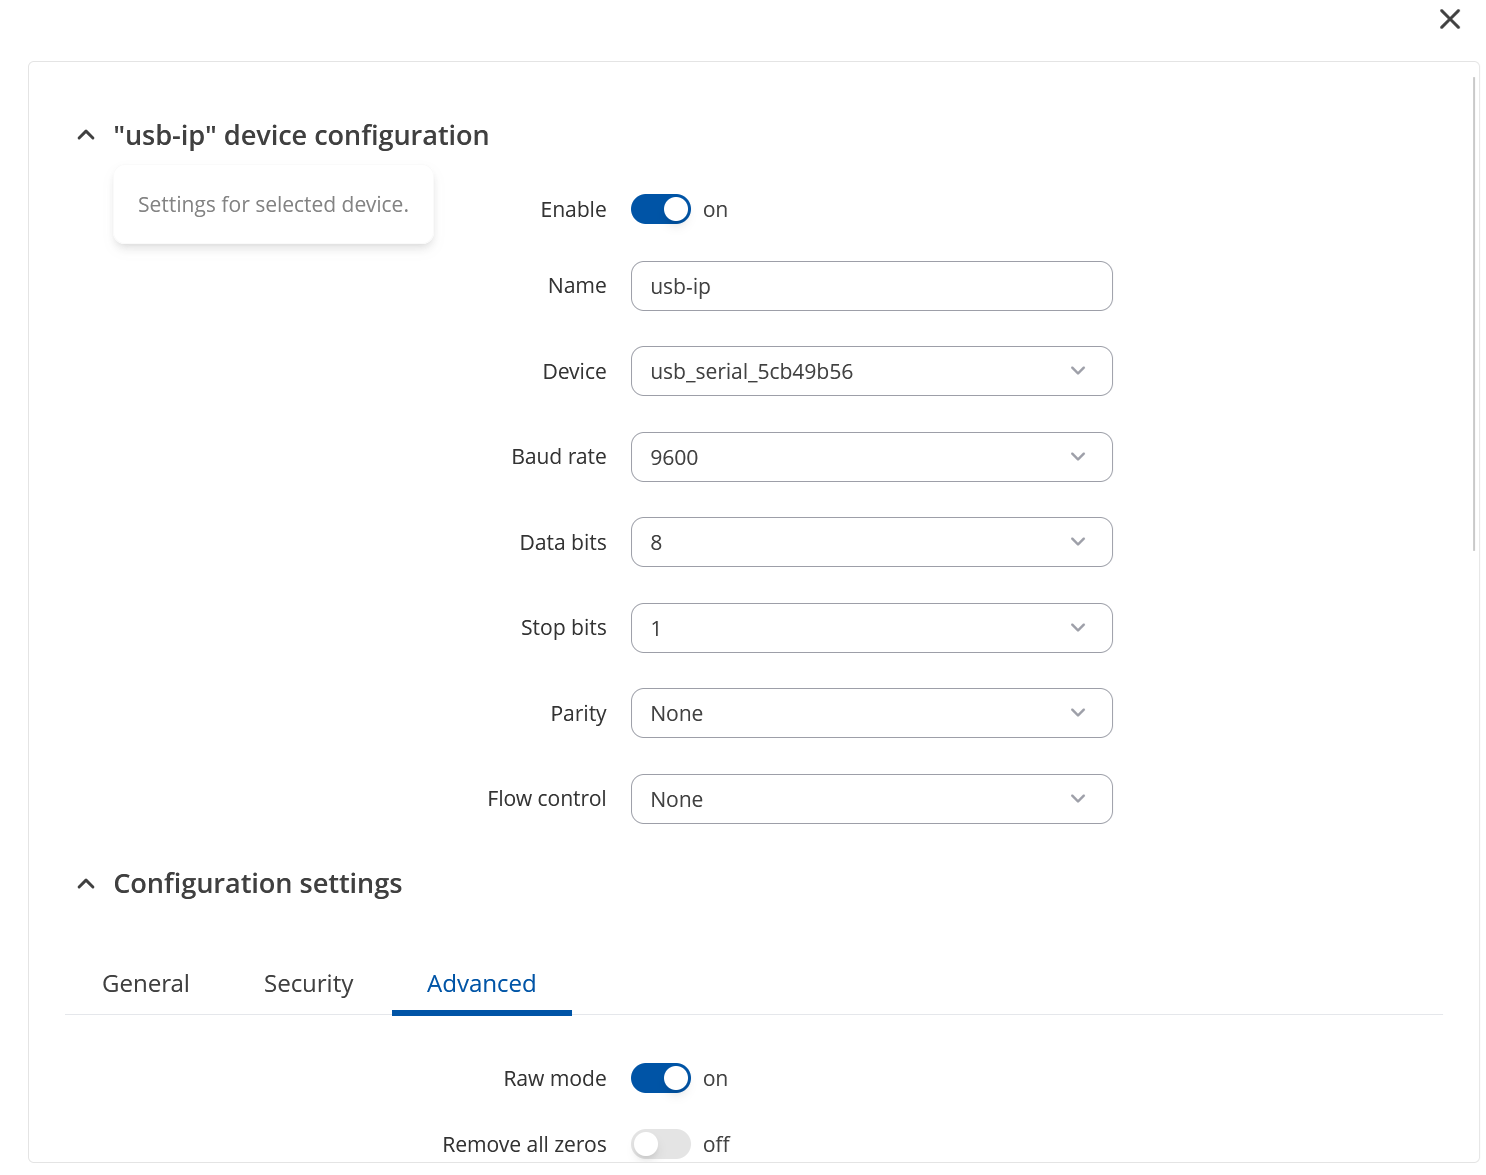
Task: Open the Stop bits dropdown
Action: (871, 628)
